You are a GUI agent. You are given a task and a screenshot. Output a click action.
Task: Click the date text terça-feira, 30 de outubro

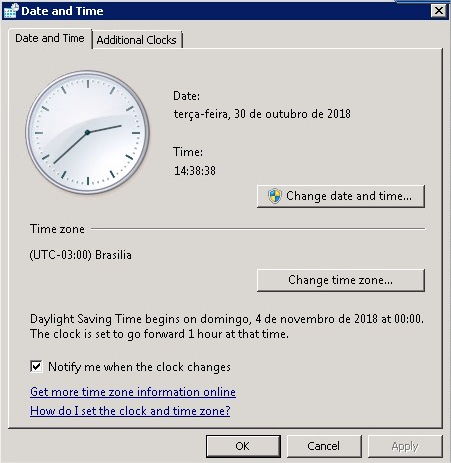point(262,114)
